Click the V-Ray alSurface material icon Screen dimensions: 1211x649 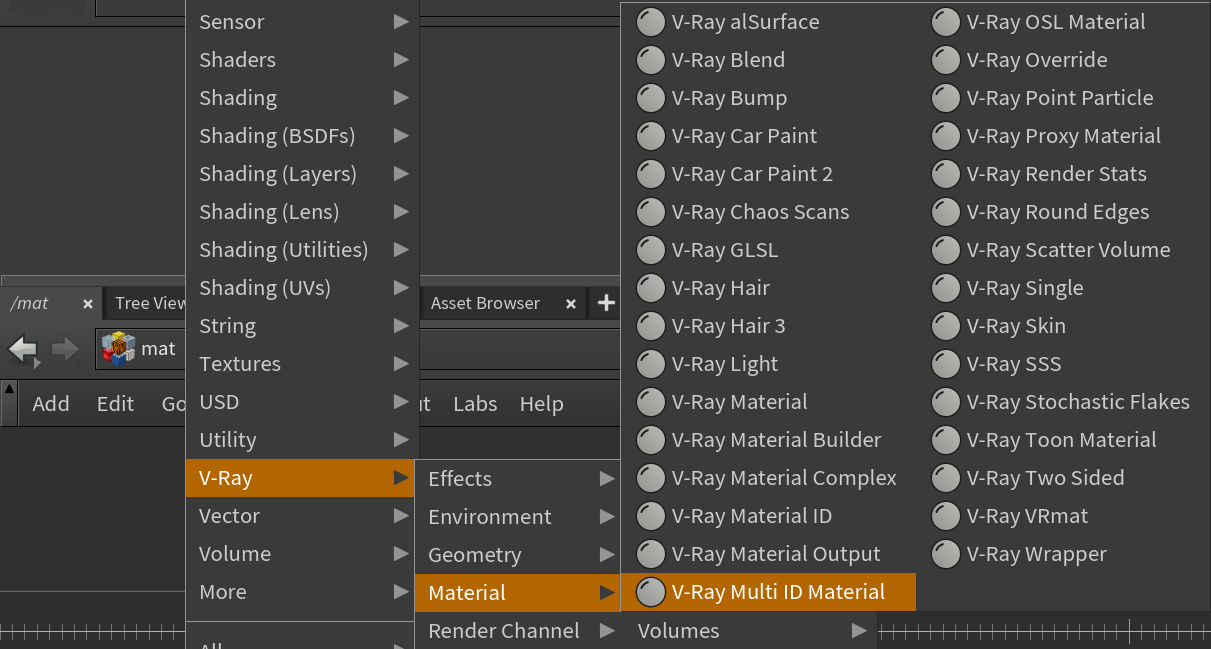[x=651, y=22]
